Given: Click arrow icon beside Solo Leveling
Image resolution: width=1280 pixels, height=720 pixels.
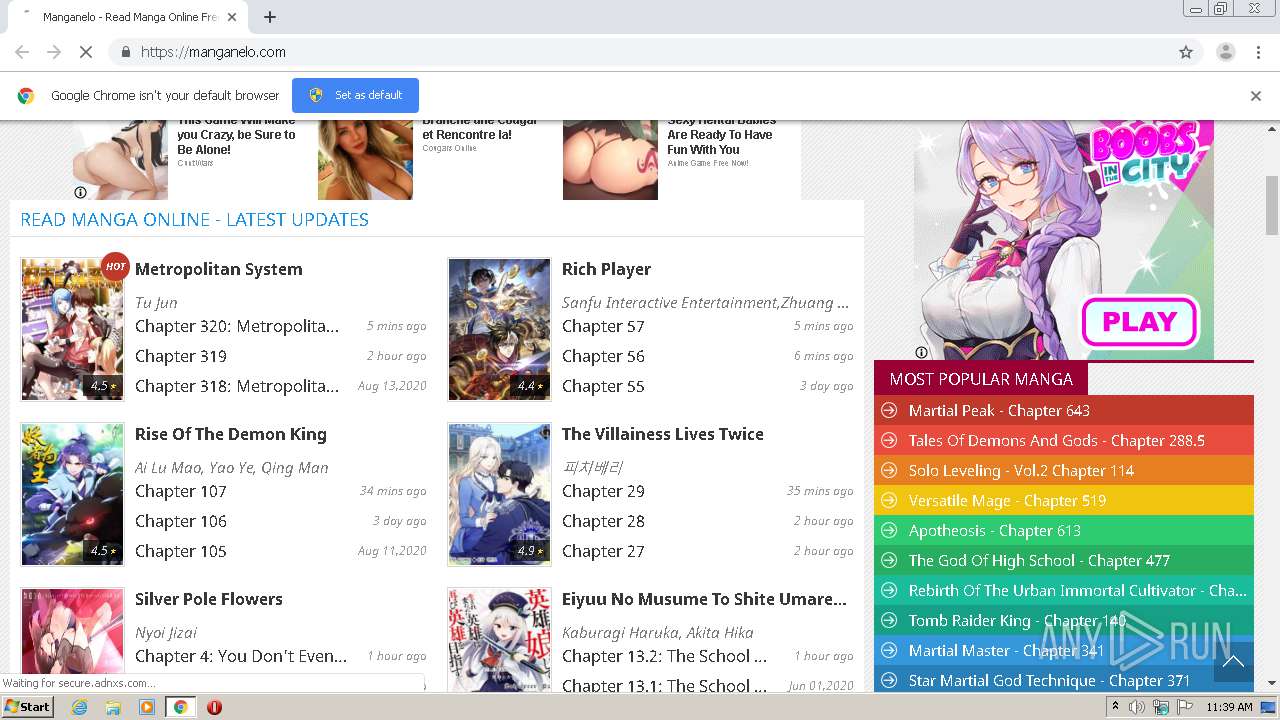Looking at the screenshot, I should 888,471.
